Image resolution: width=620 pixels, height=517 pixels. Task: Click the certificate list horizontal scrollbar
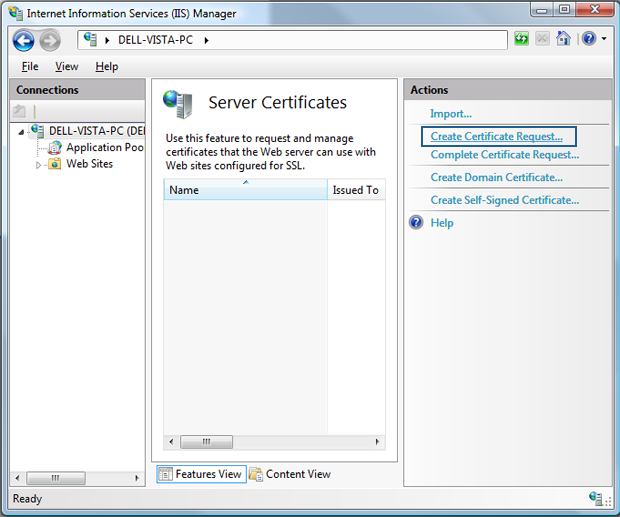274,441
